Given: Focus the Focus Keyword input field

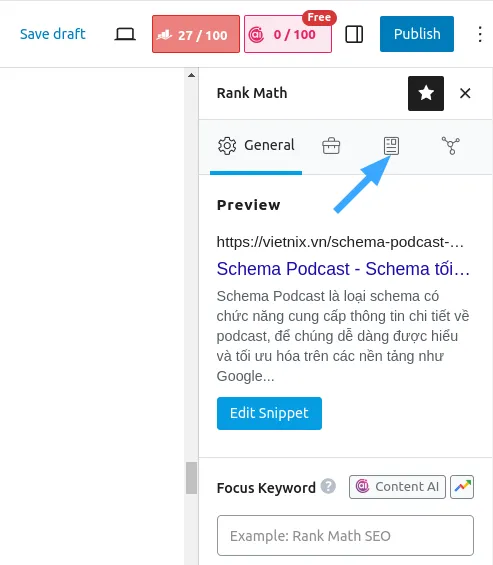Looking at the screenshot, I should (345, 535).
